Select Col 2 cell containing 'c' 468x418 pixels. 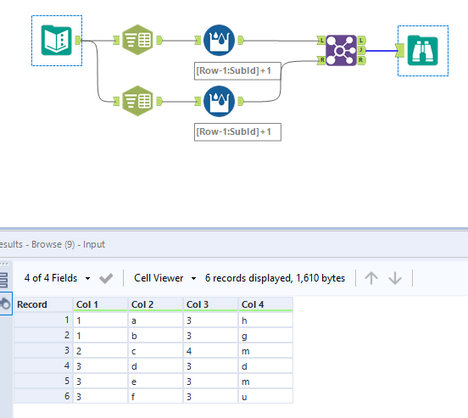click(x=155, y=351)
